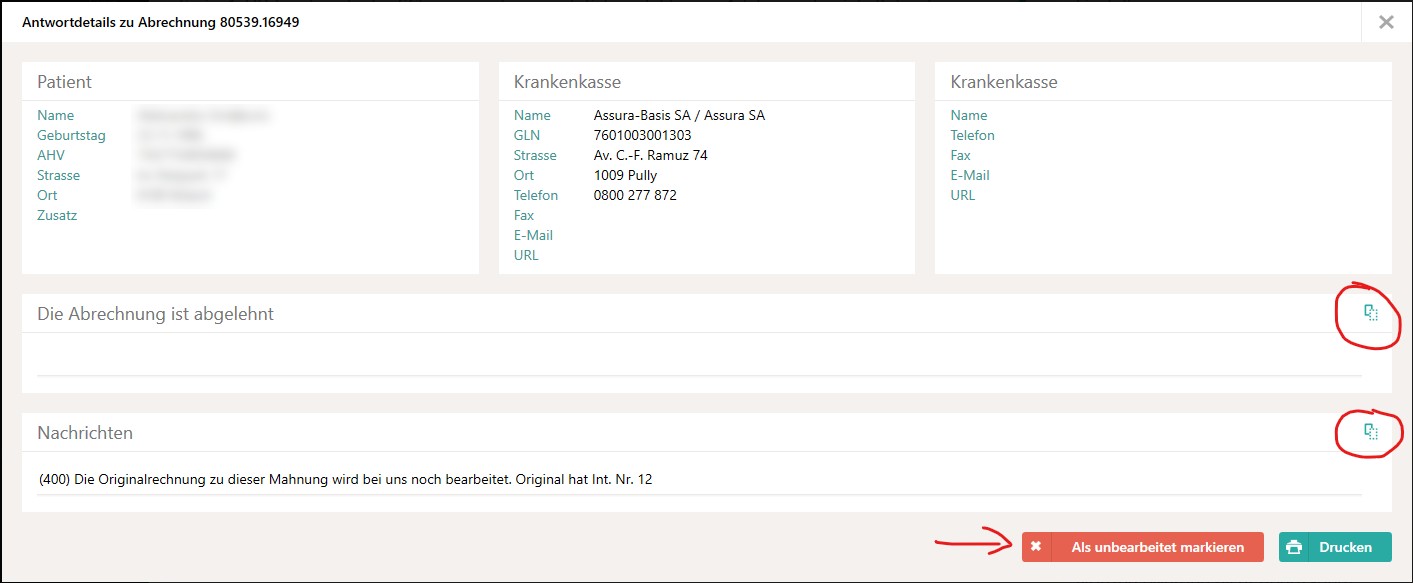Copy the Nachrichten section content
Screen dimensions: 1413x583
pos(1371,432)
